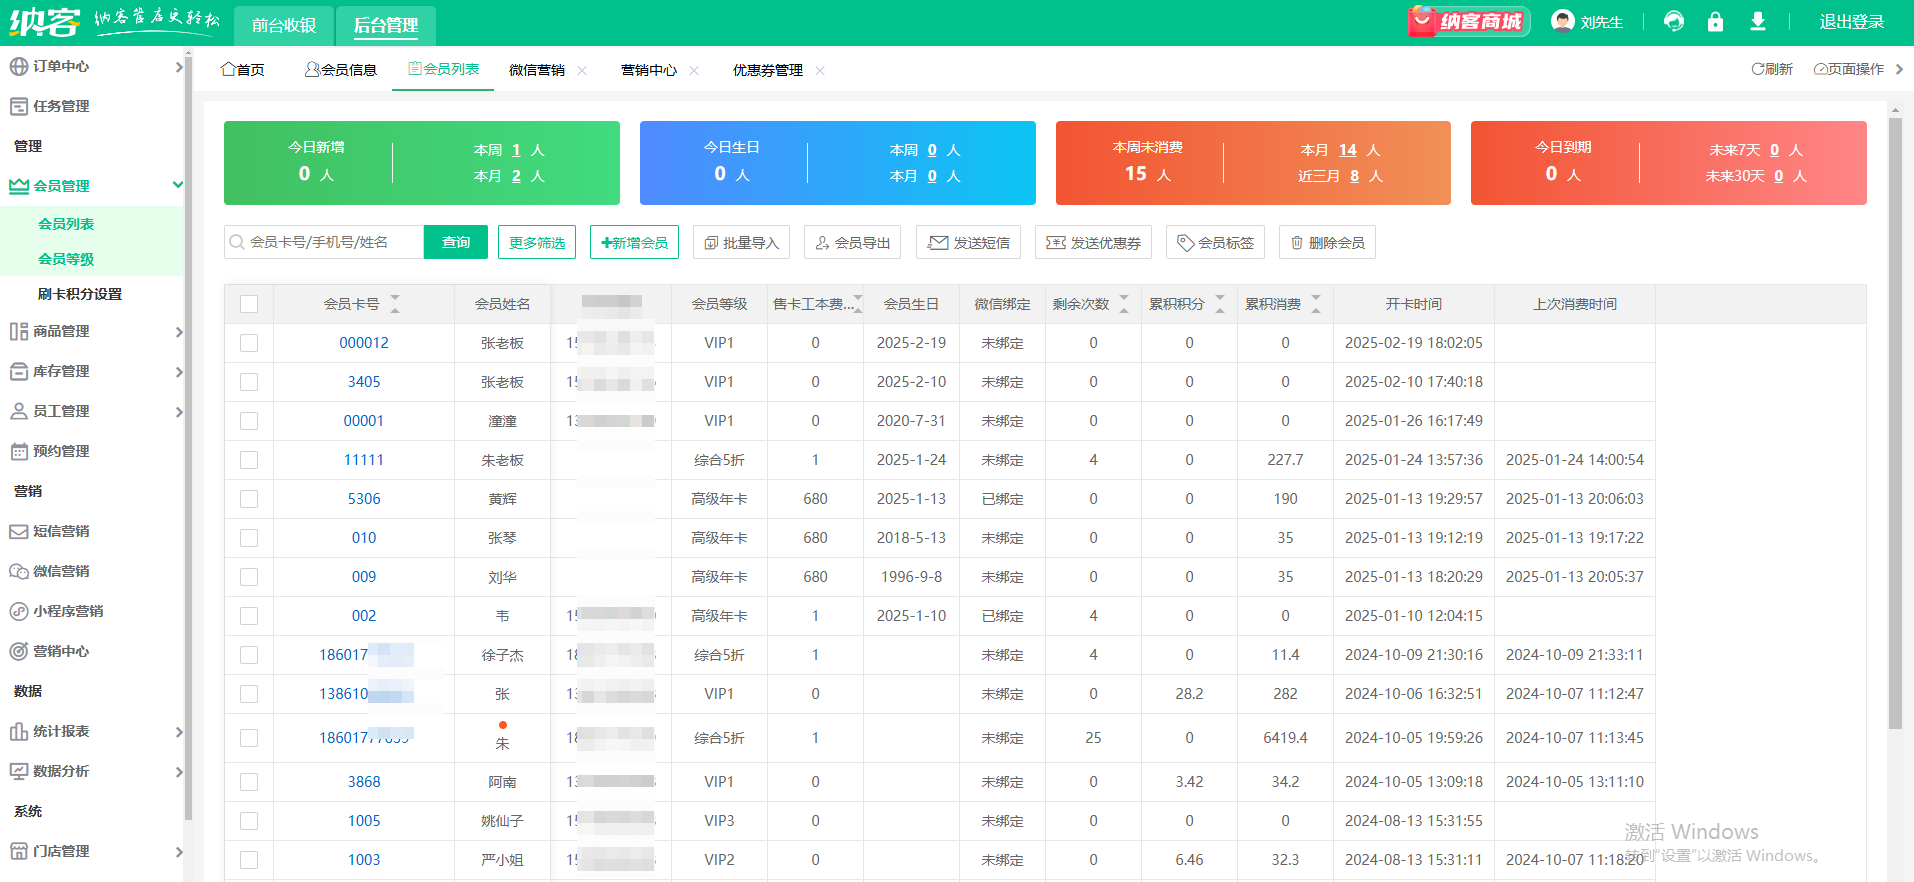Click the download icon in header

point(1757,21)
